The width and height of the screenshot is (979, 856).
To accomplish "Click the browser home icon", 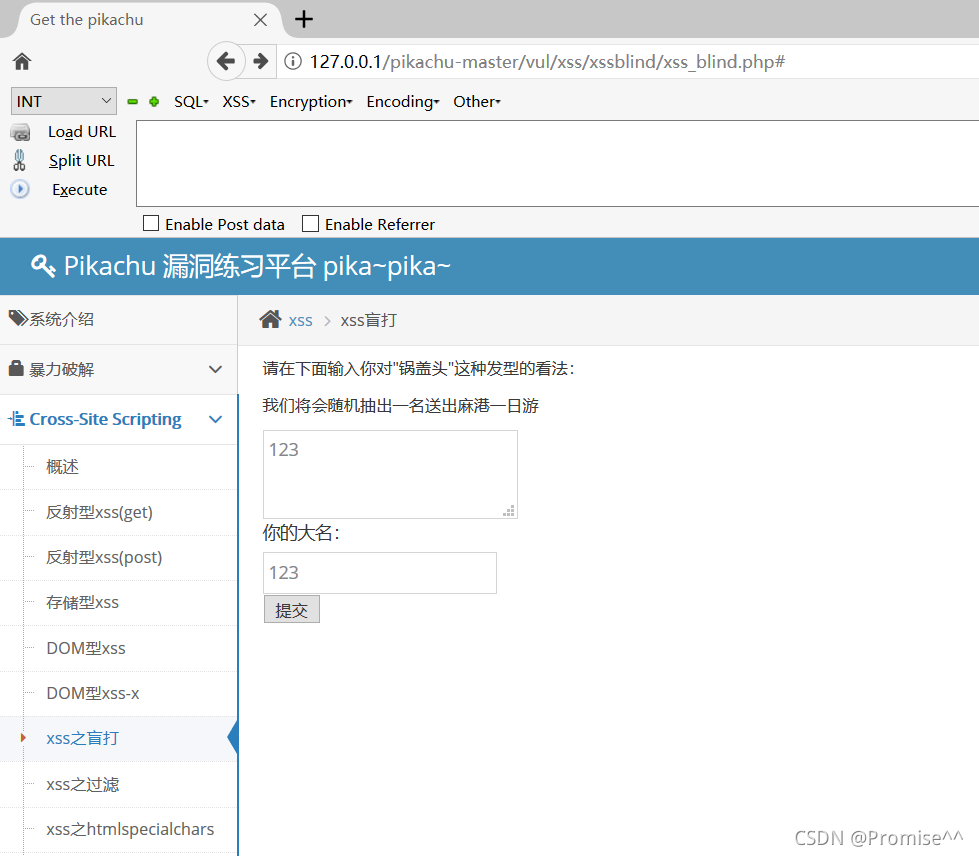I will click(x=22, y=61).
